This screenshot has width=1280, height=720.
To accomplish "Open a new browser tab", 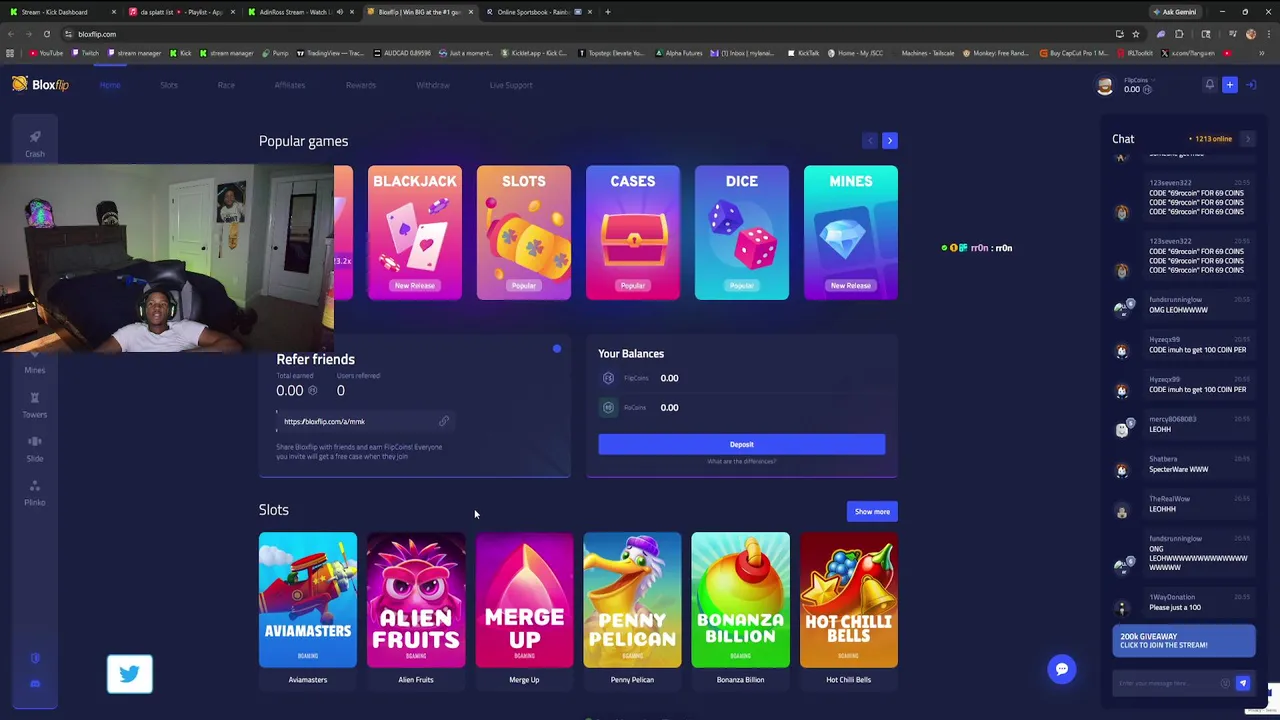I will point(608,12).
